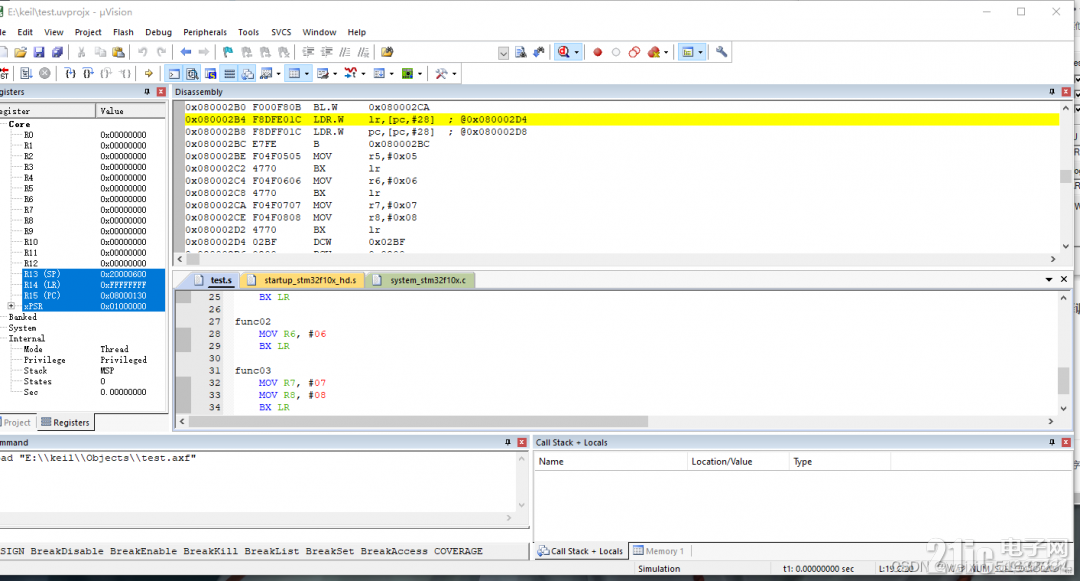The width and height of the screenshot is (1080, 581).
Task: Open configuration wrench icon
Action: click(721, 52)
